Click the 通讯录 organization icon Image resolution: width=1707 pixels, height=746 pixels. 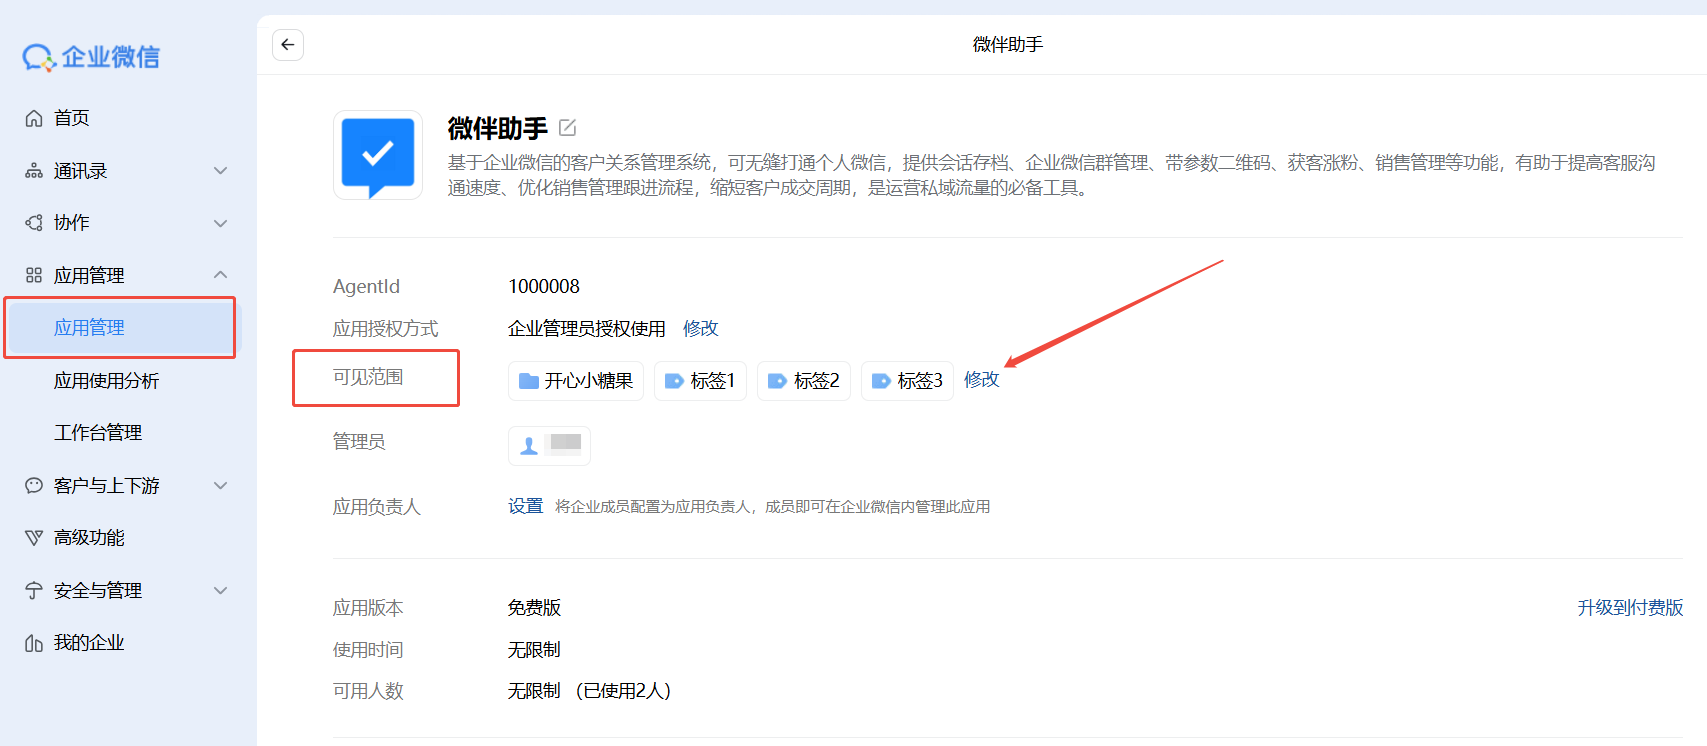click(34, 171)
